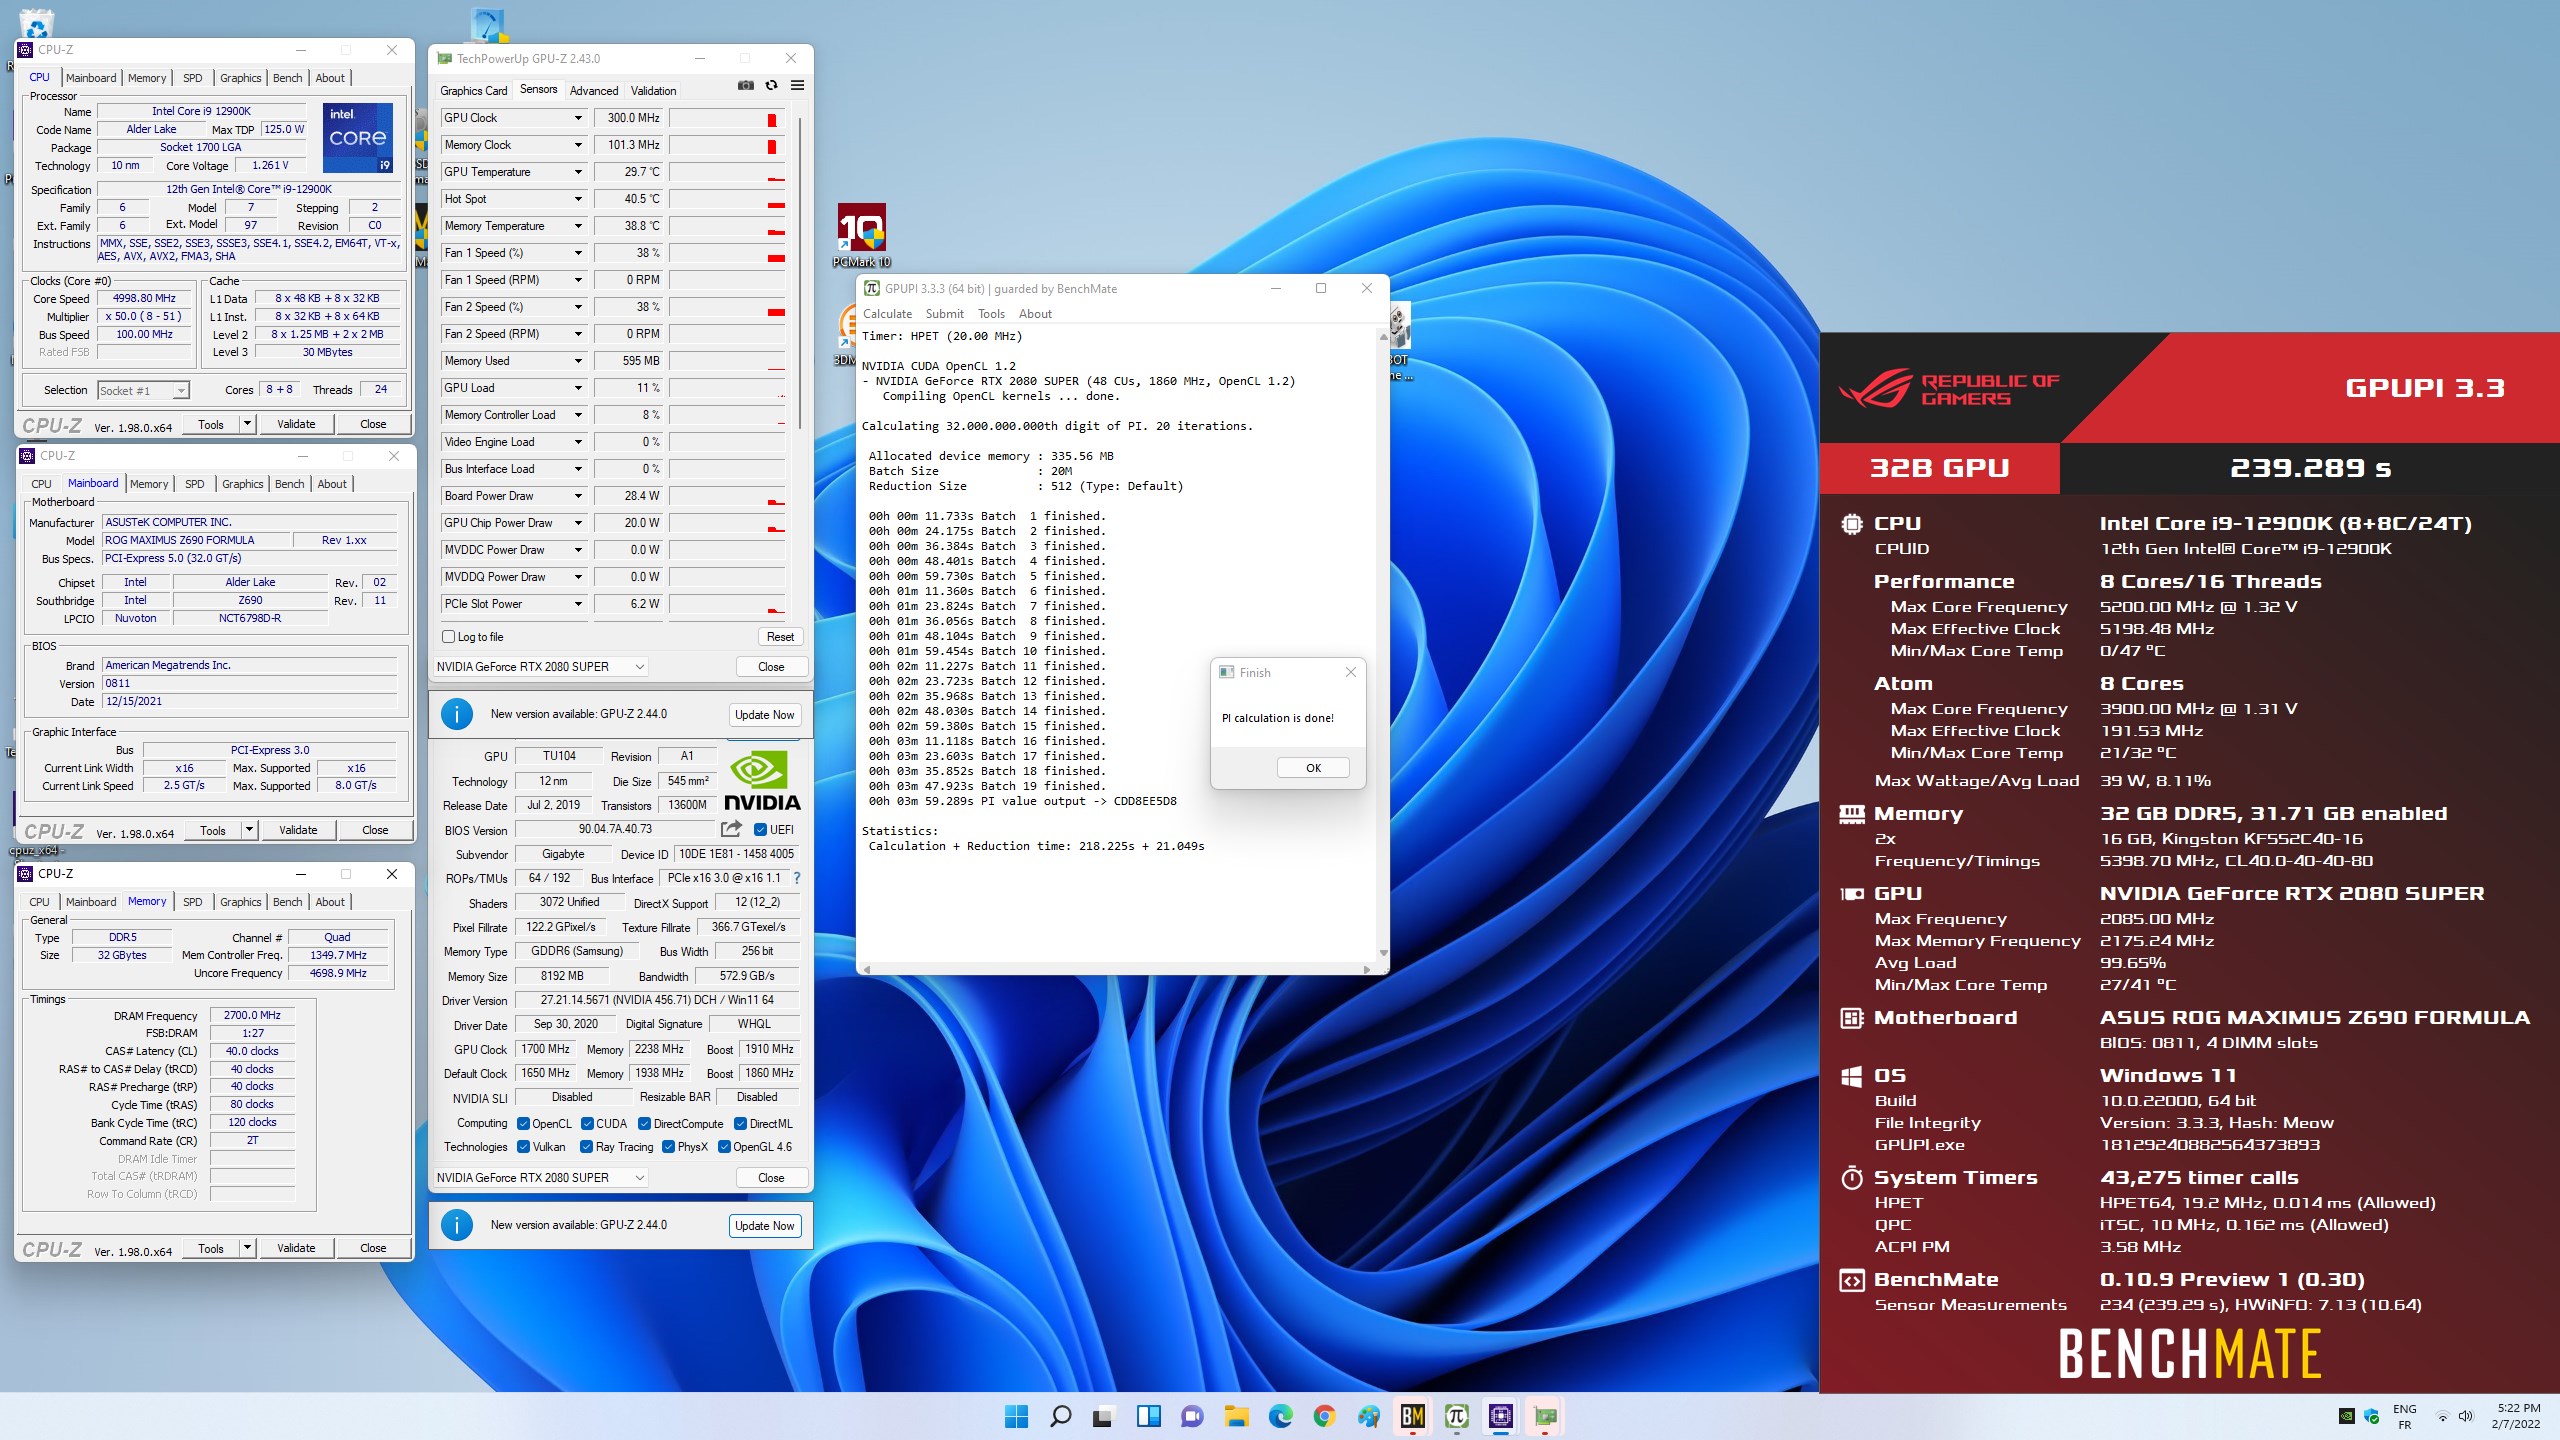Expand Tools arrow in CPU-Z Memory window
The height and width of the screenshot is (1440, 2560).
247,1248
